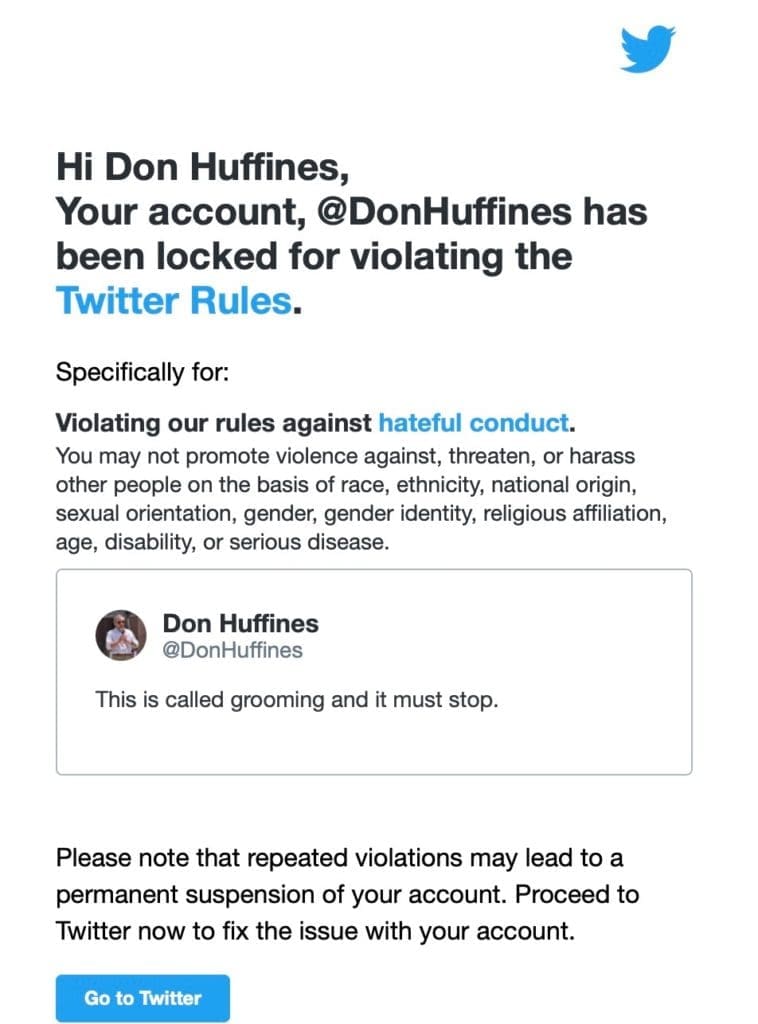Click the "Specifically for:" text

[143, 373]
